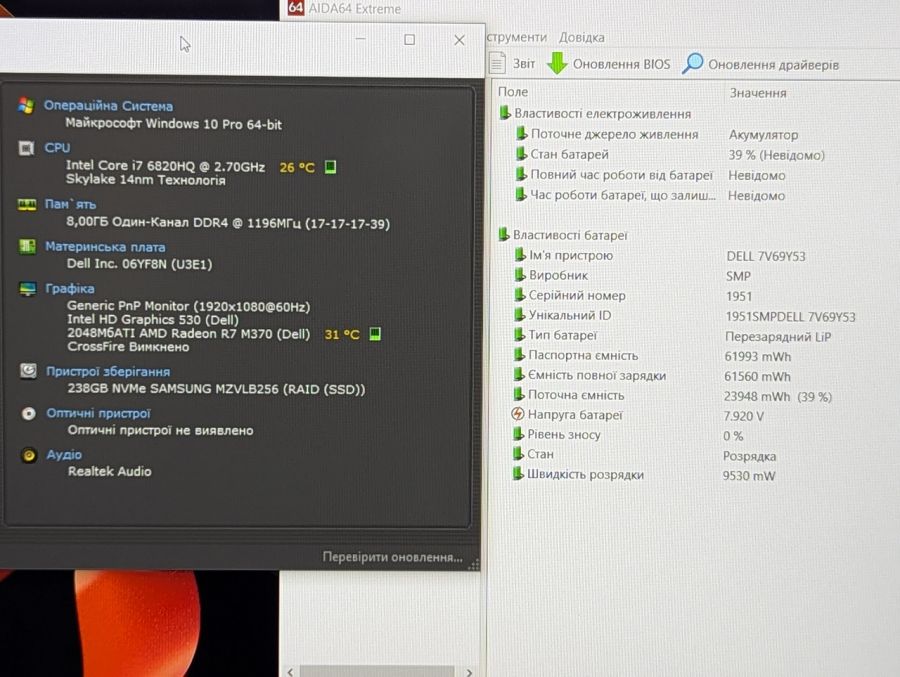
Task: Click the green GPU temperature indicator at 31 °C
Action: (375, 334)
